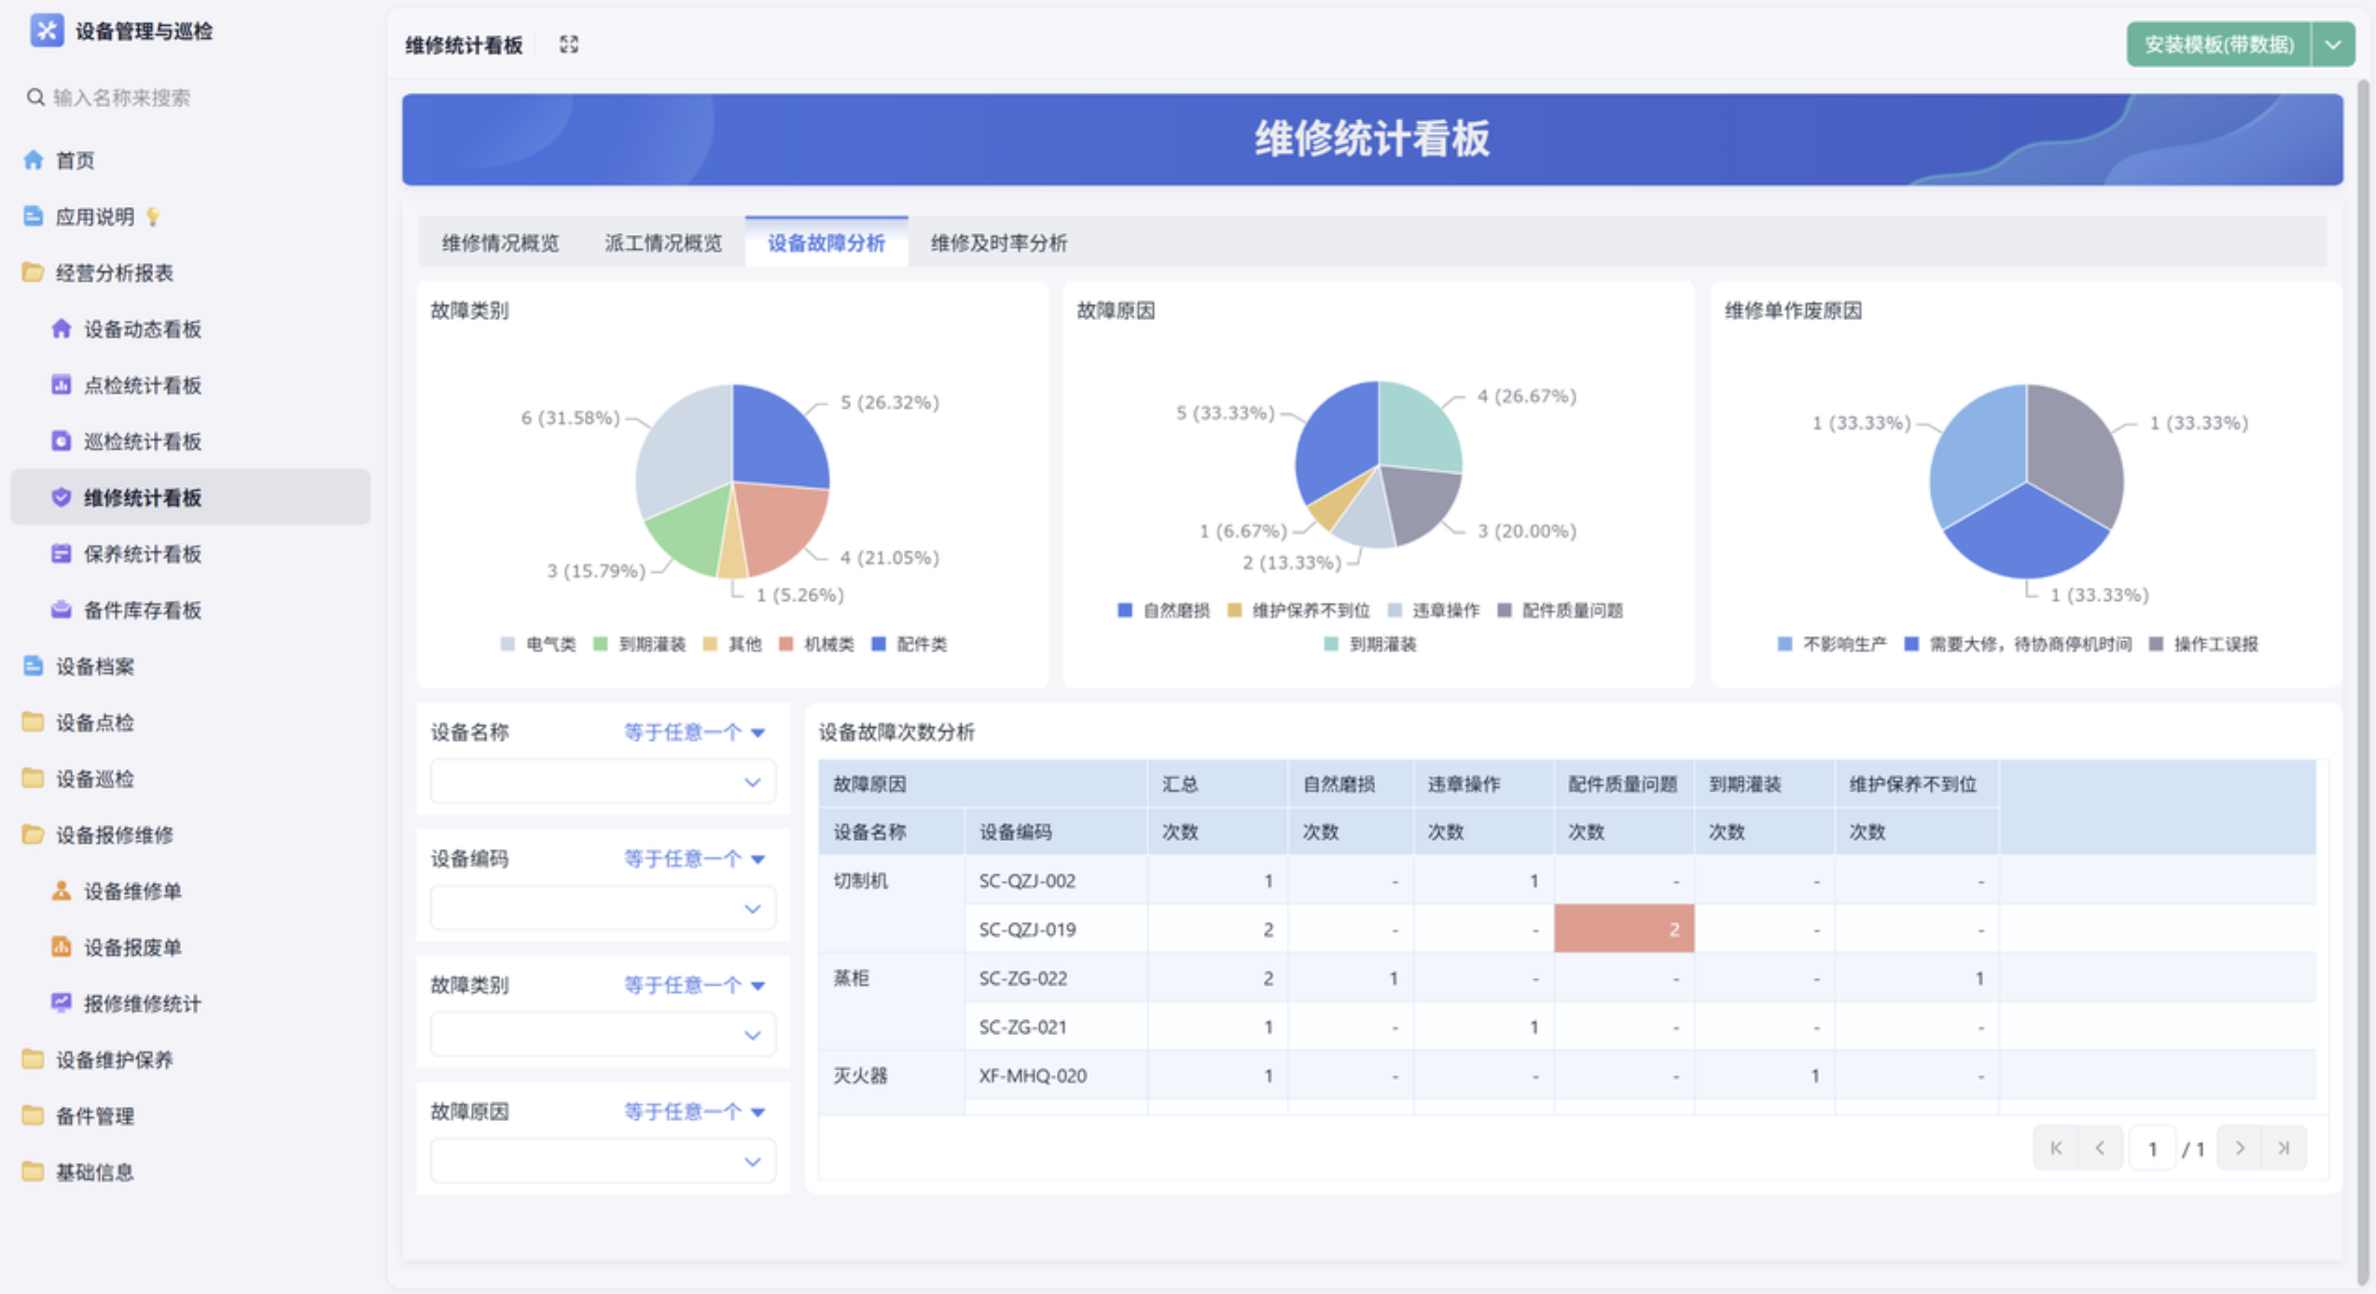
Task: Click the search magnifier icon in sidebar
Action: (35, 97)
